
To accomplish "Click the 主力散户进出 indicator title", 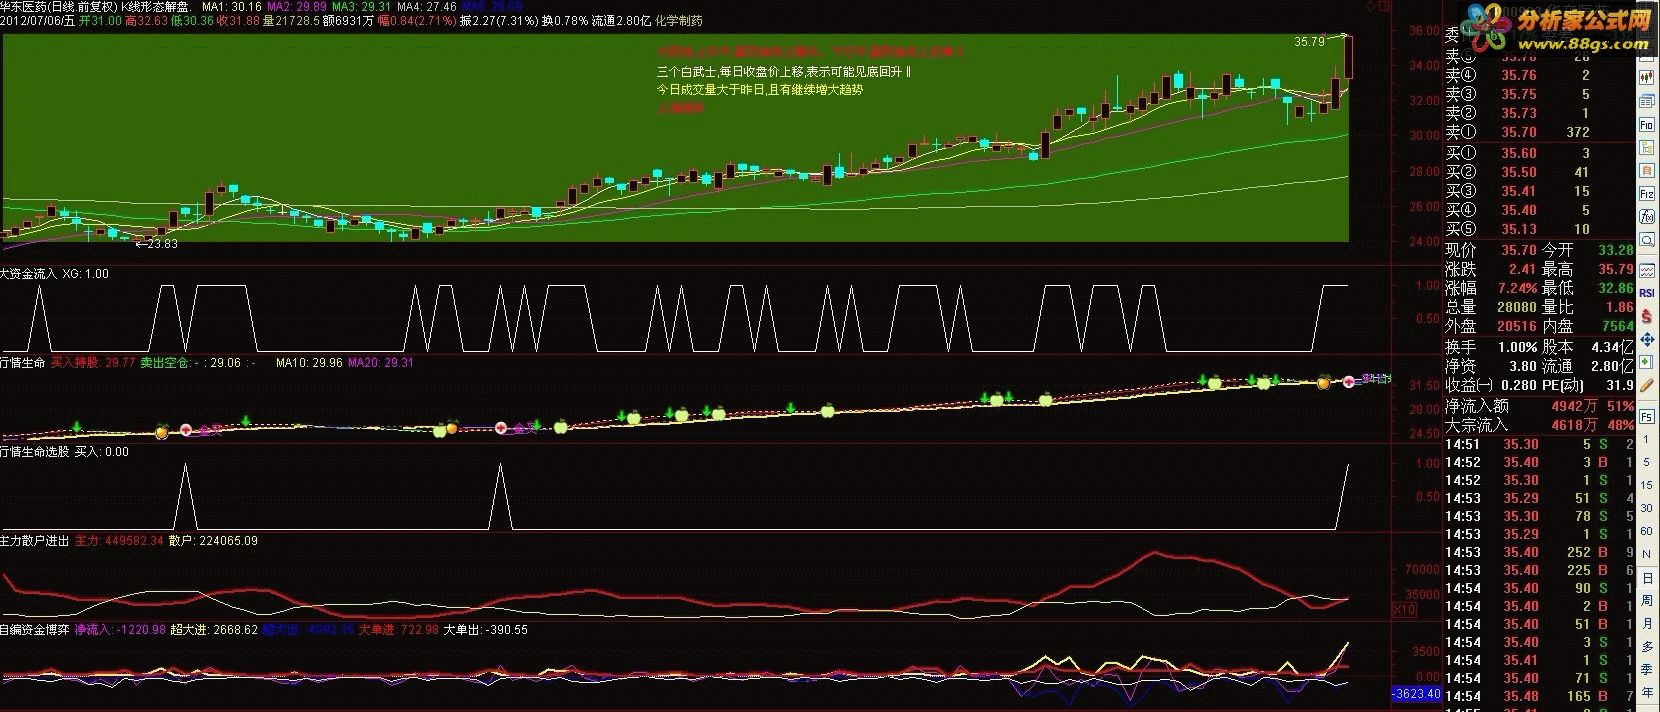I will click(35, 540).
